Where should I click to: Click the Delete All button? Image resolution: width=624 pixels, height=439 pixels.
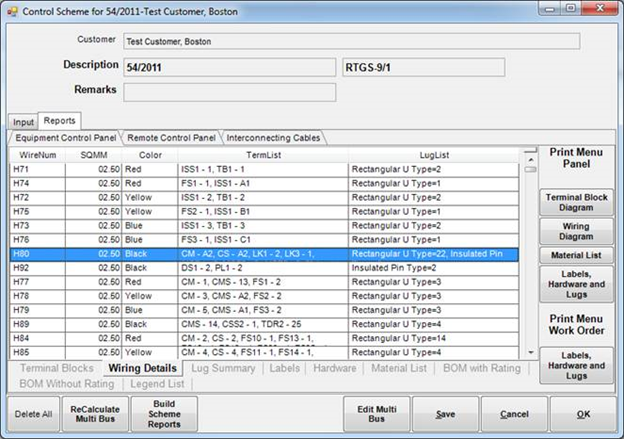tap(33, 413)
